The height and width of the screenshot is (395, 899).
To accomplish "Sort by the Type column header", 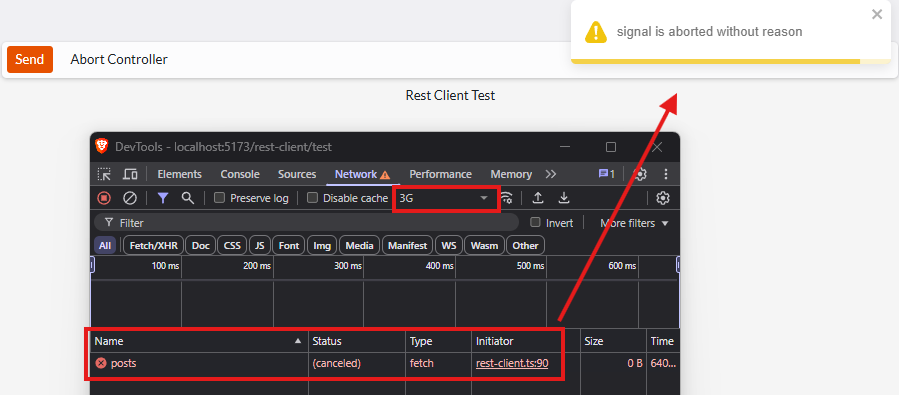I will coord(439,341).
